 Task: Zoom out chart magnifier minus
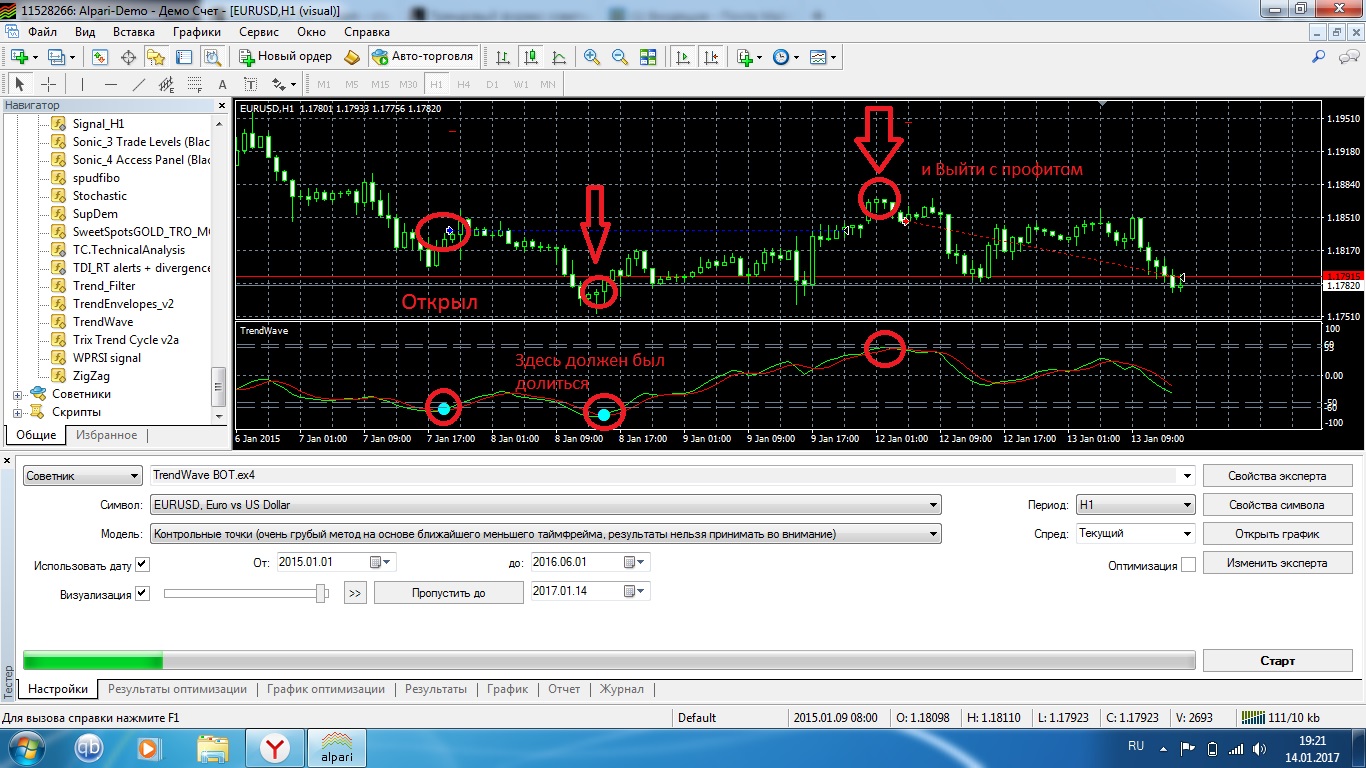tap(620, 57)
